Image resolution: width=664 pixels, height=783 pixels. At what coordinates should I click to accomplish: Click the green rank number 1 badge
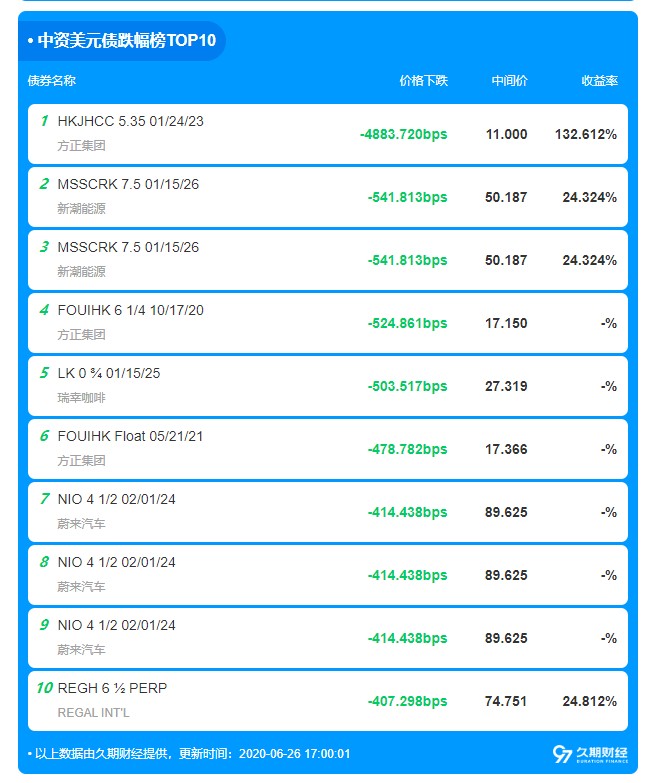pos(44,121)
